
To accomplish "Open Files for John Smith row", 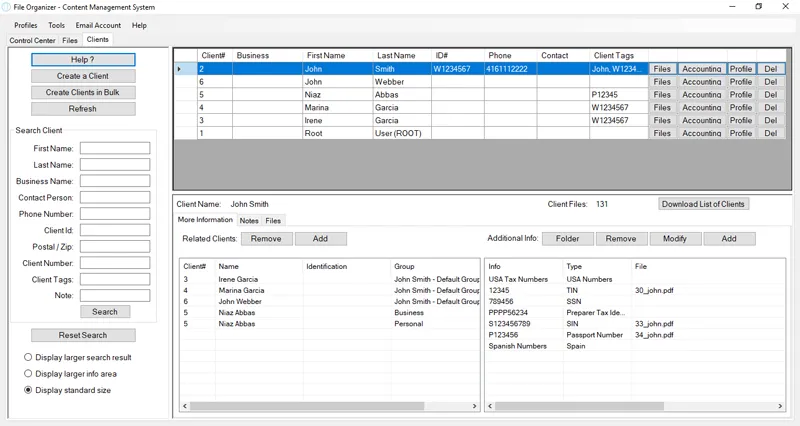I will [x=662, y=69].
